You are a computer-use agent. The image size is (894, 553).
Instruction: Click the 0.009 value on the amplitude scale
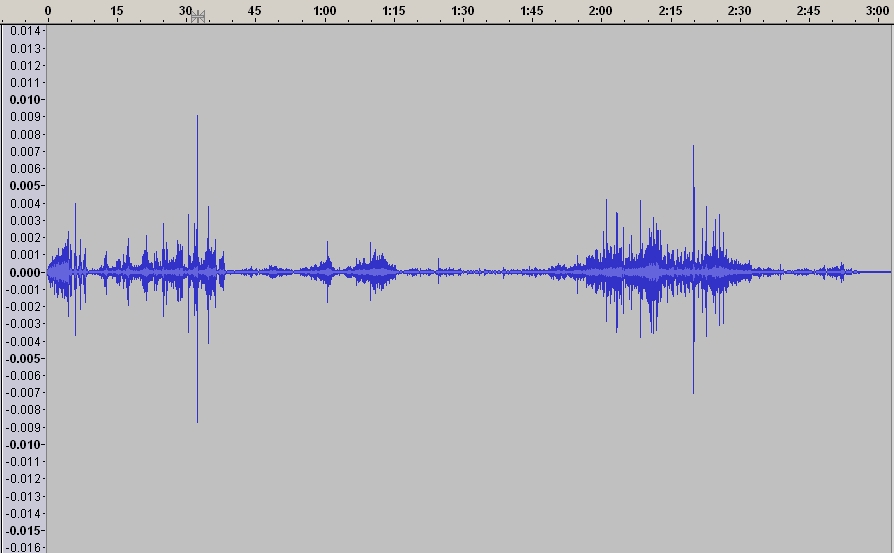25,117
